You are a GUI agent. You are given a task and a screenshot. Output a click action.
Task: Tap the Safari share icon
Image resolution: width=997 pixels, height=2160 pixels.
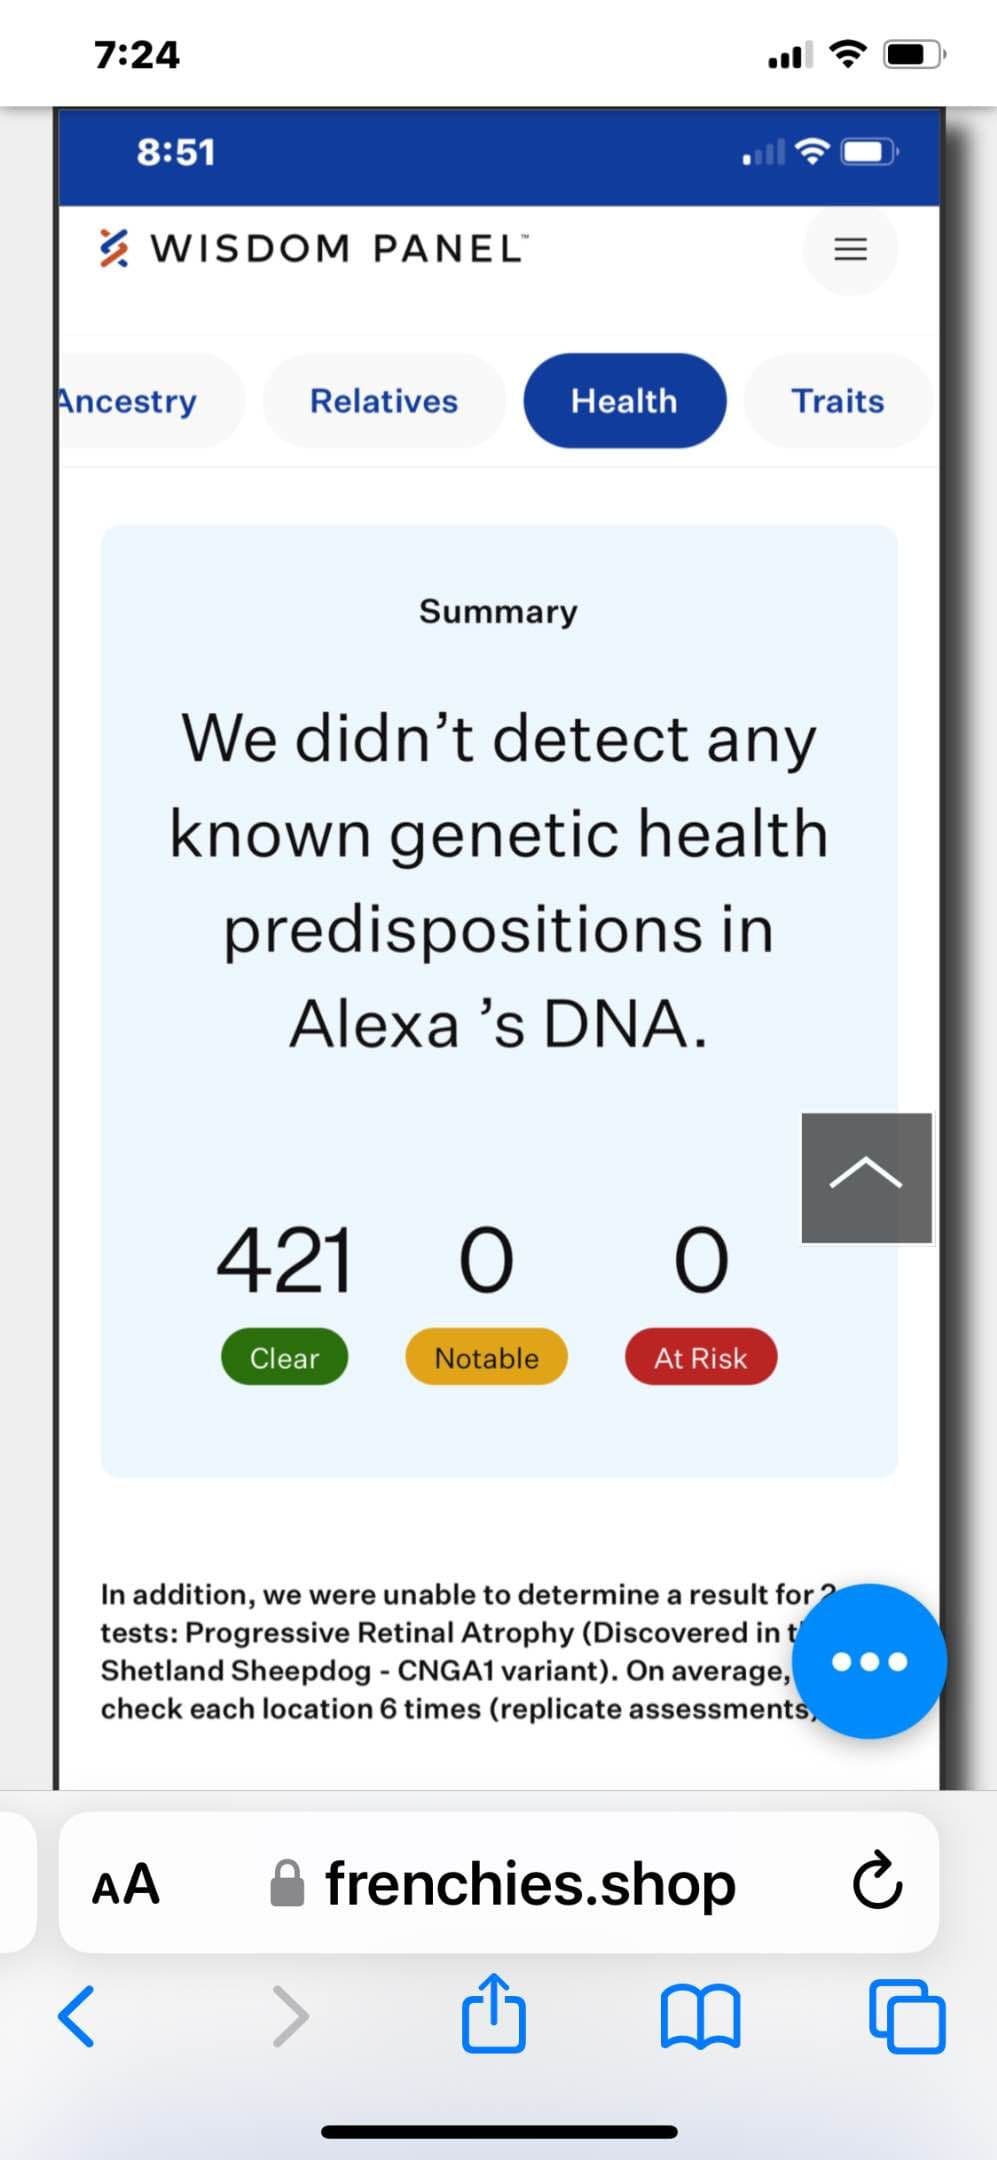pos(493,2013)
